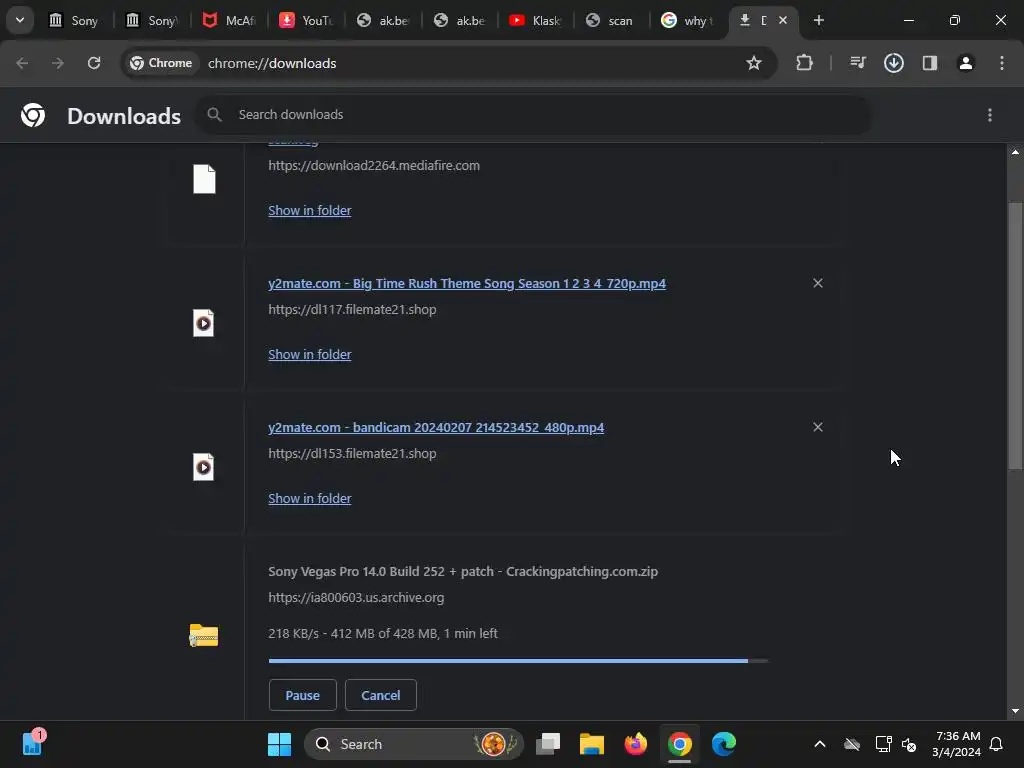This screenshot has width=1024, height=768.
Task: Open the profile avatar icon
Action: (x=966, y=63)
